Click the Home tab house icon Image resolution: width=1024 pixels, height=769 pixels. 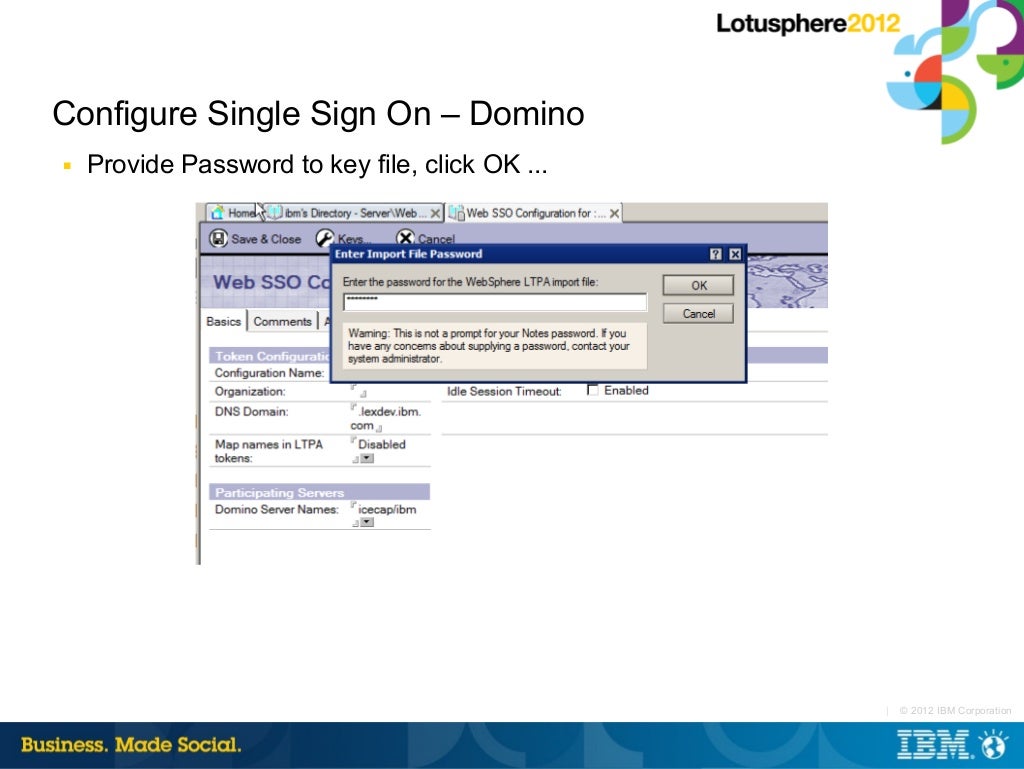[x=217, y=213]
